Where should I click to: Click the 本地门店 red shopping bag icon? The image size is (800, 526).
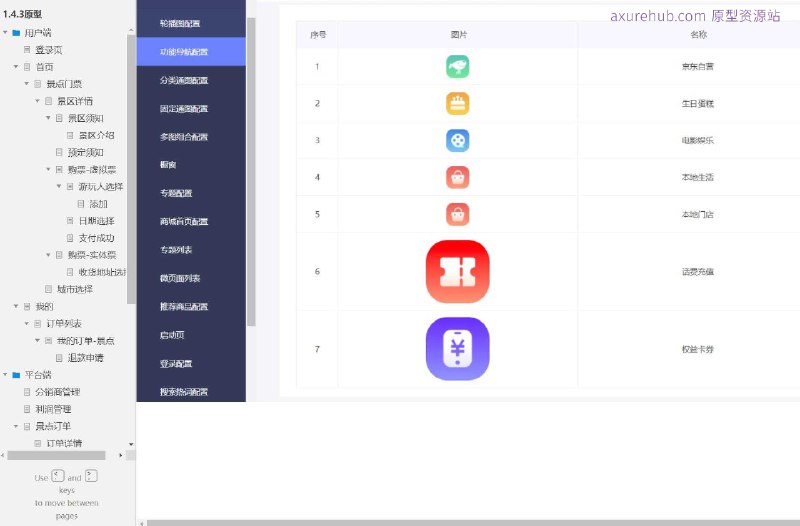pyautogui.click(x=458, y=214)
